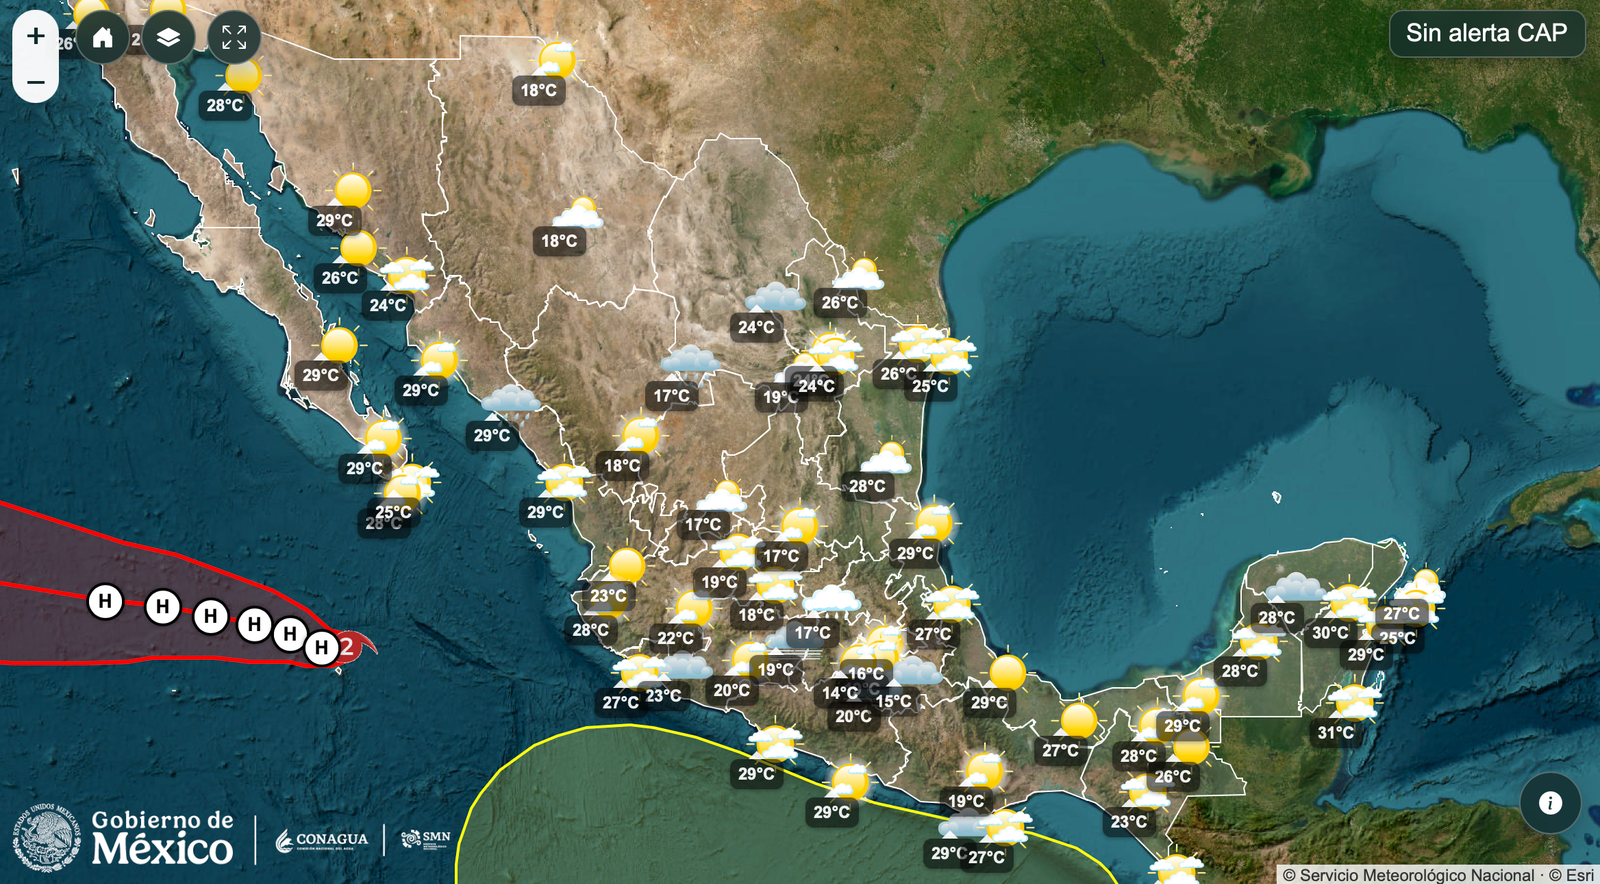1600x884 pixels.
Task: Open the map layers panel
Action: click(x=168, y=38)
